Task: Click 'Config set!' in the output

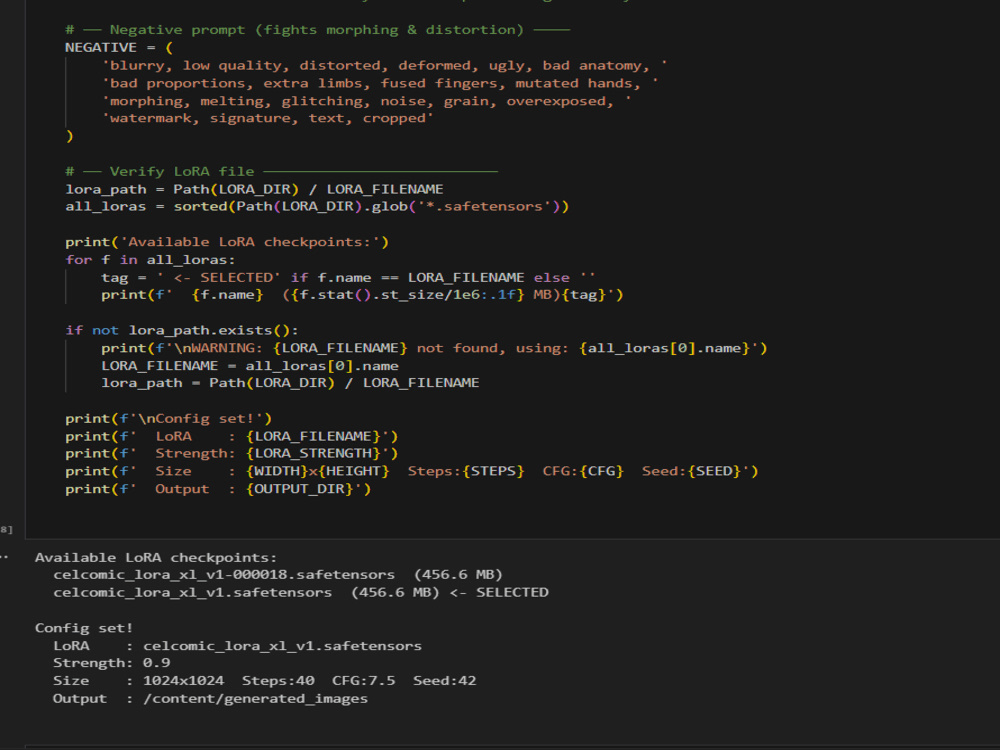Action: click(84, 628)
